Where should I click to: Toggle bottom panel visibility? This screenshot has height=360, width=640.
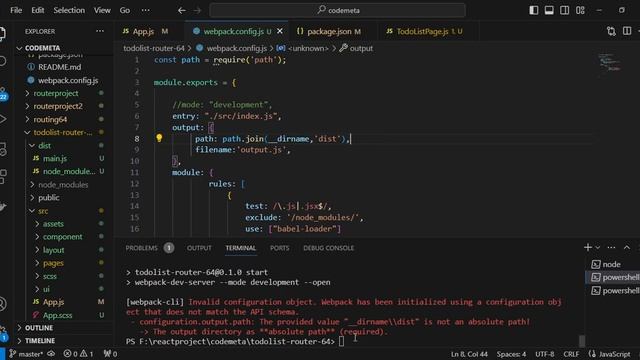549,10
